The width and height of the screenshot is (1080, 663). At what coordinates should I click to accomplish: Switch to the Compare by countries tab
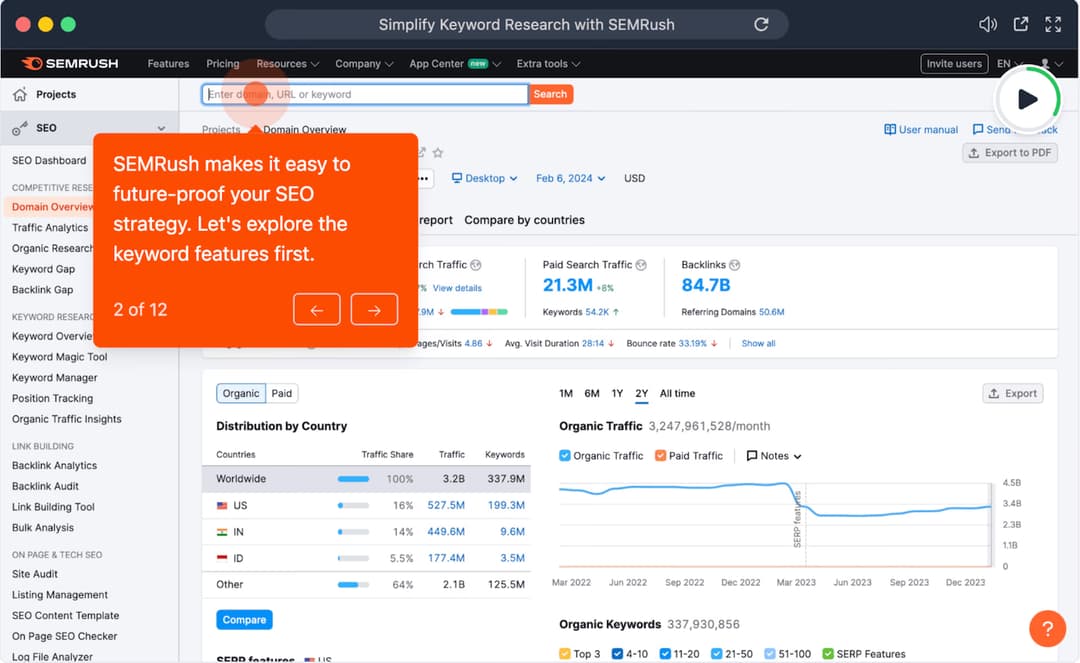(524, 220)
